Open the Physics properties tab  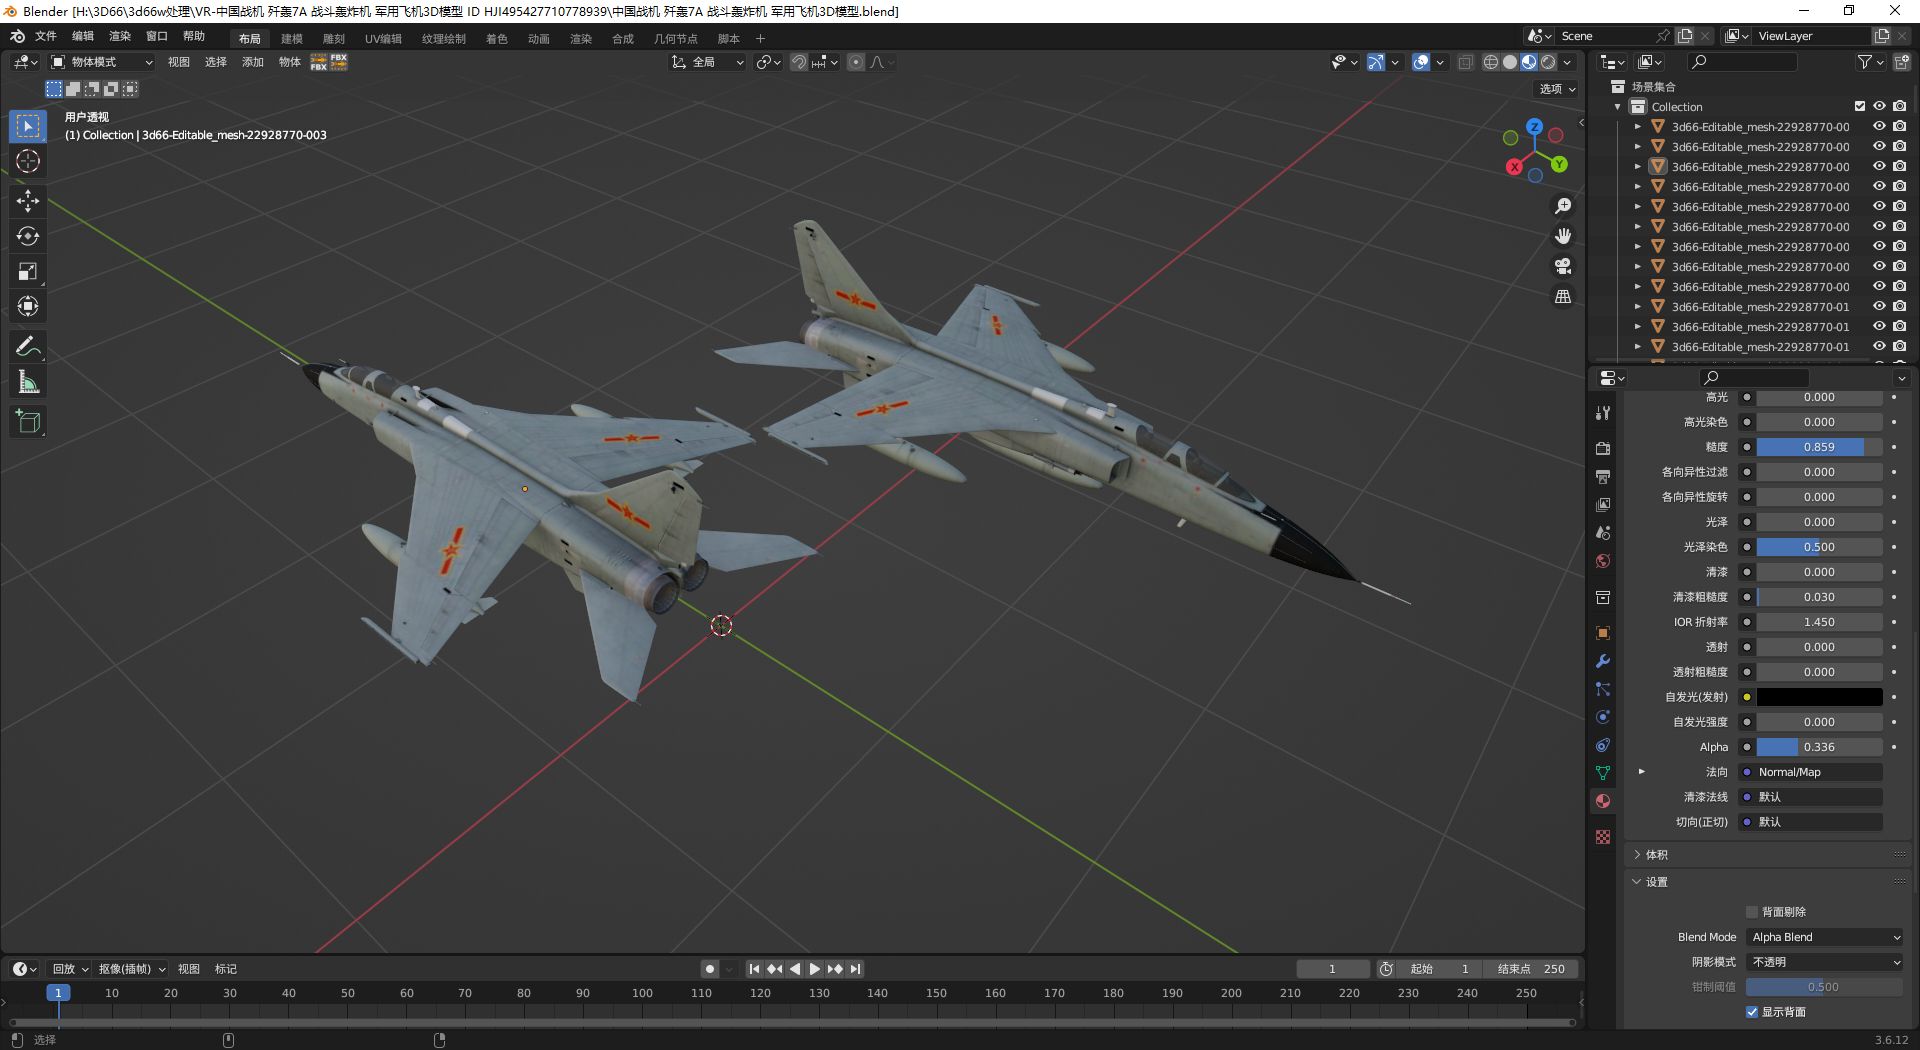(1603, 717)
